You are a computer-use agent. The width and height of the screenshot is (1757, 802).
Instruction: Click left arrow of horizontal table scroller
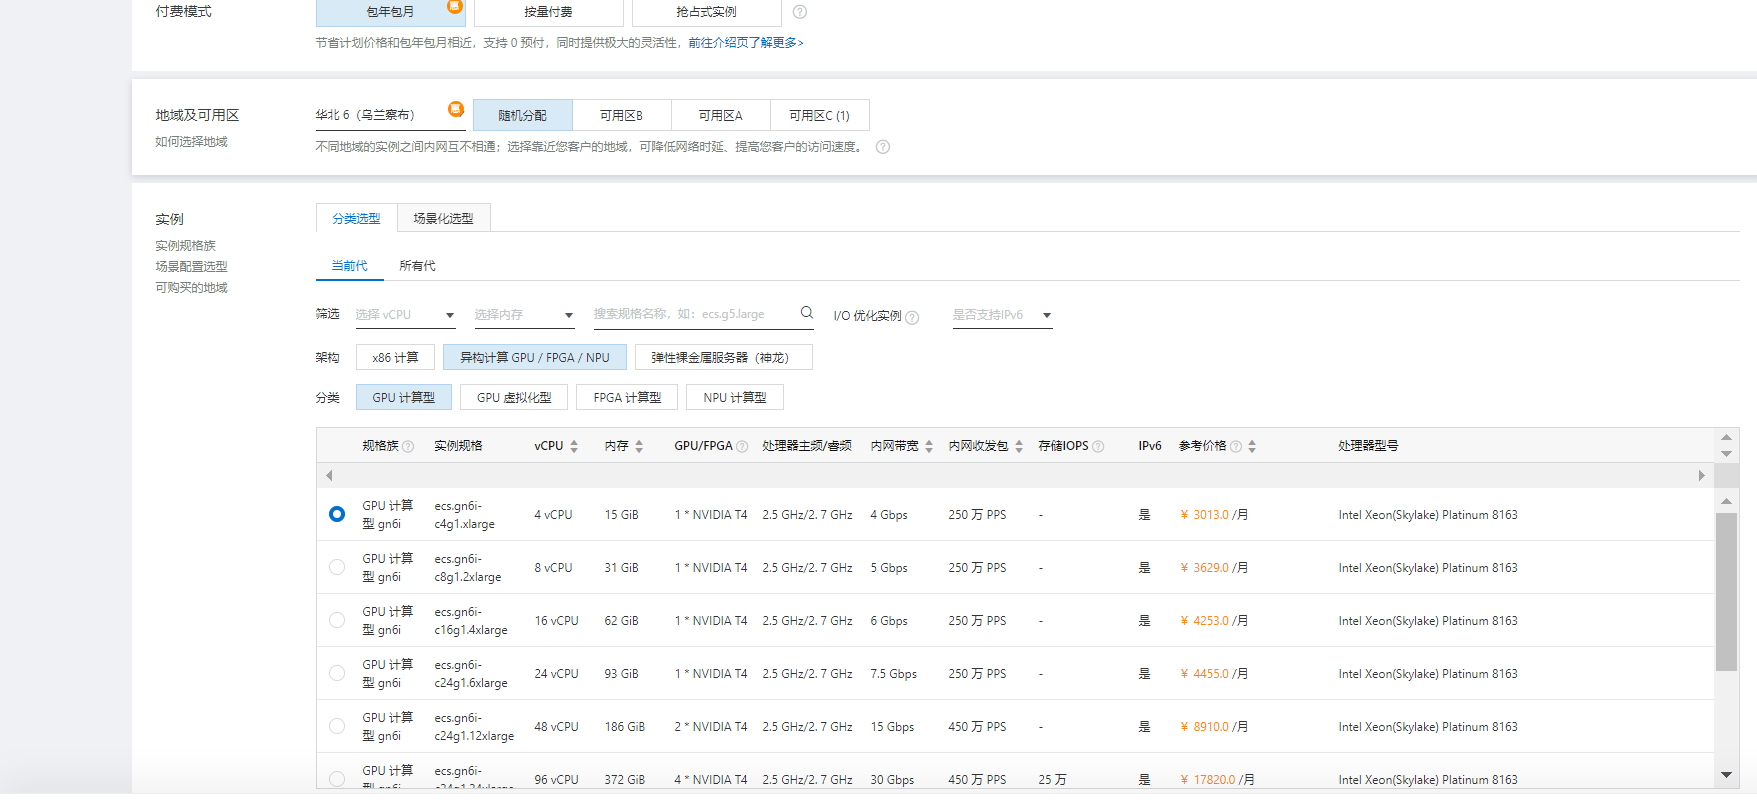click(329, 476)
